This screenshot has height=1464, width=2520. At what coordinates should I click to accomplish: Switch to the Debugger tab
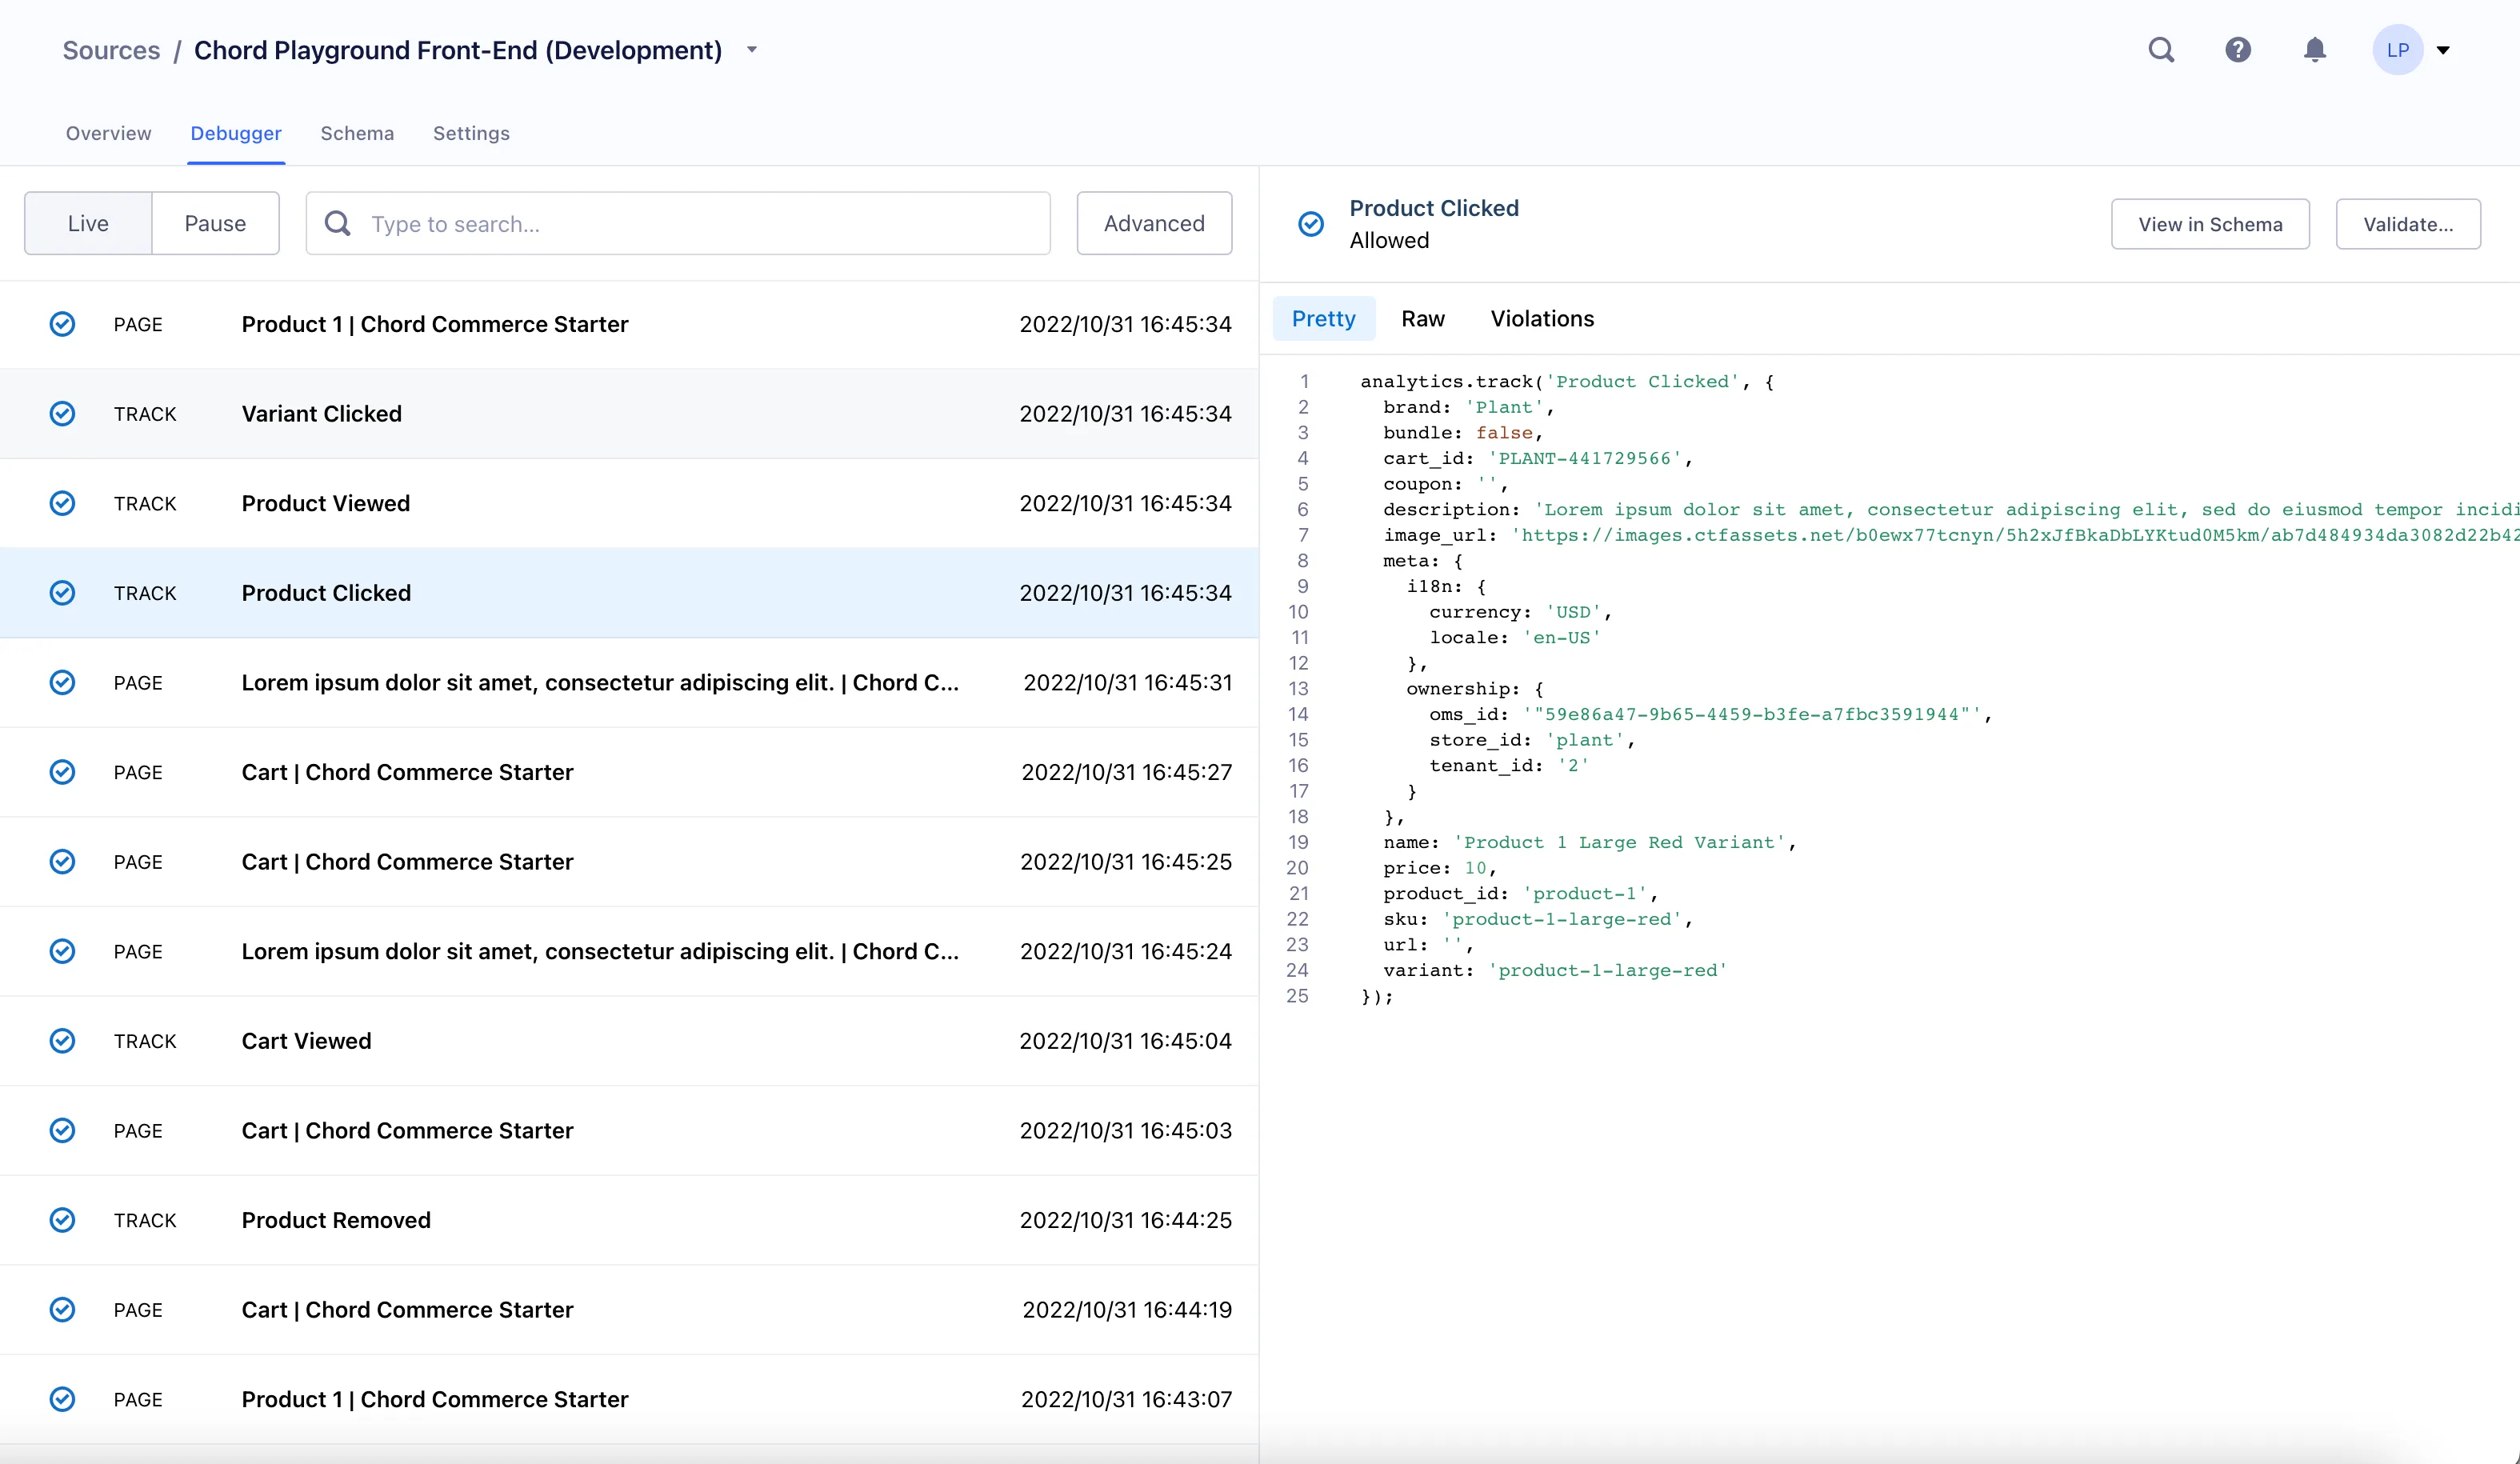pyautogui.click(x=236, y=133)
